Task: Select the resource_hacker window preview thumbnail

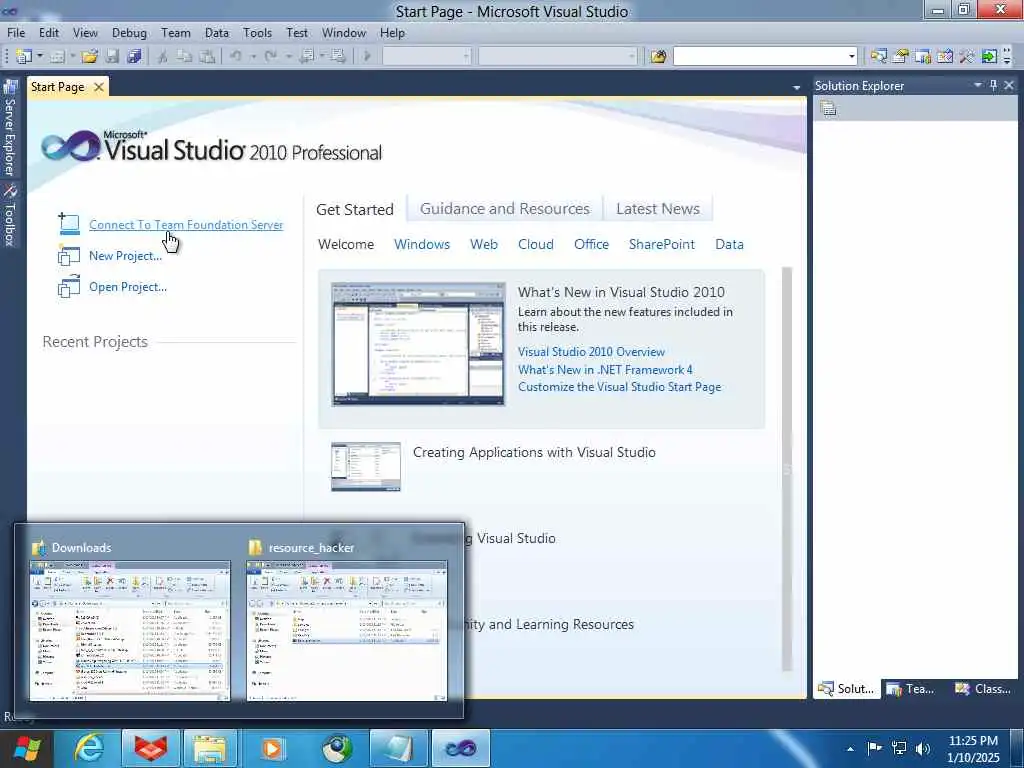Action: point(347,630)
